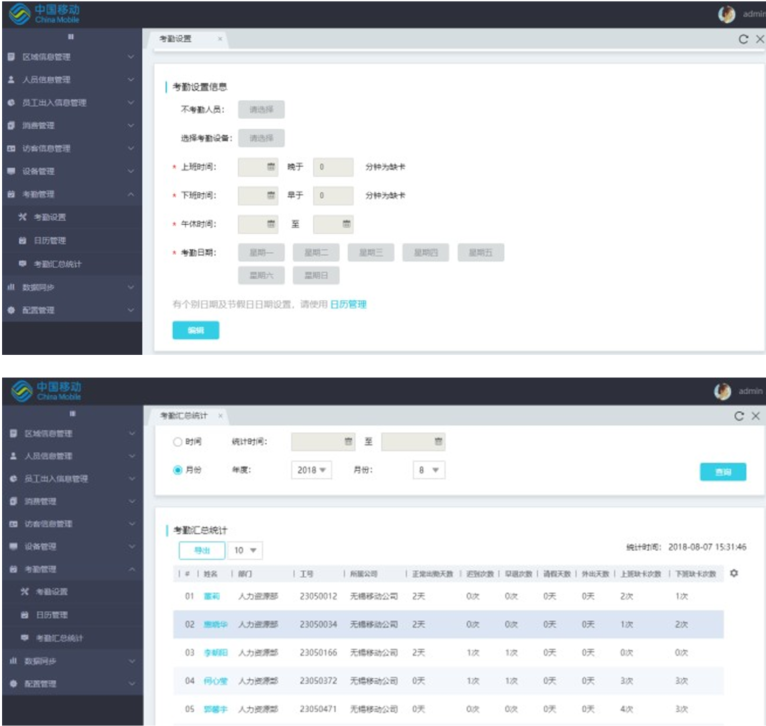Click 请选择 button for 不考勤人员
766x726 pixels.
[x=261, y=109]
